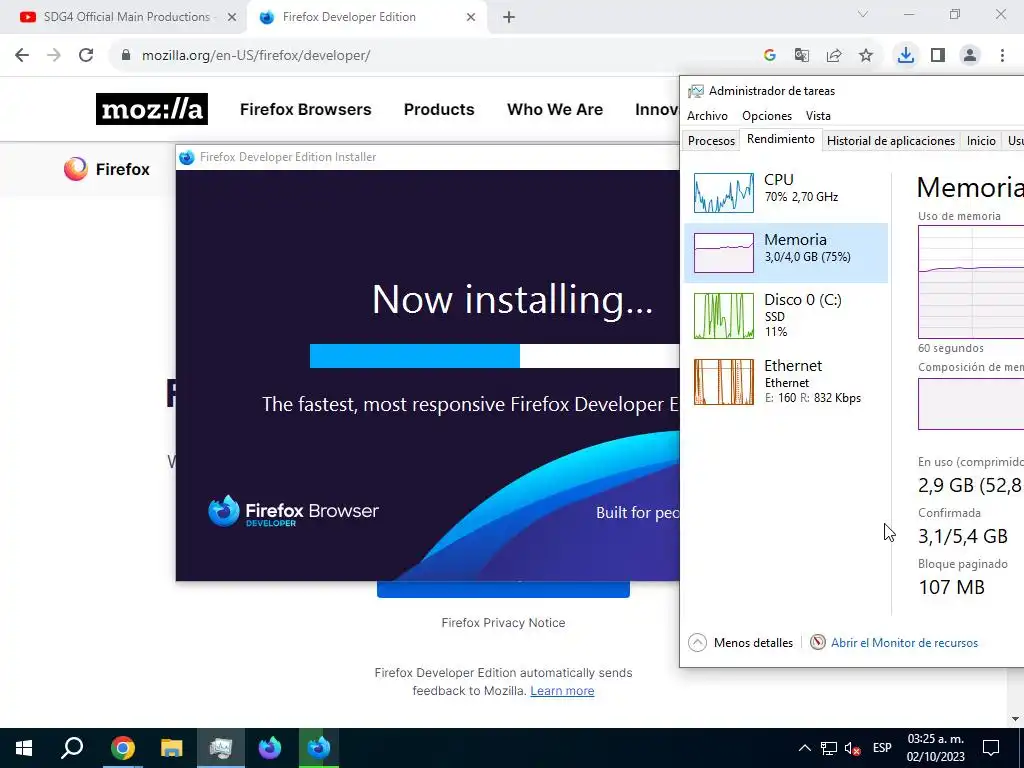The width and height of the screenshot is (1024, 768).
Task: Open Who We Are nav menu
Action: click(555, 109)
